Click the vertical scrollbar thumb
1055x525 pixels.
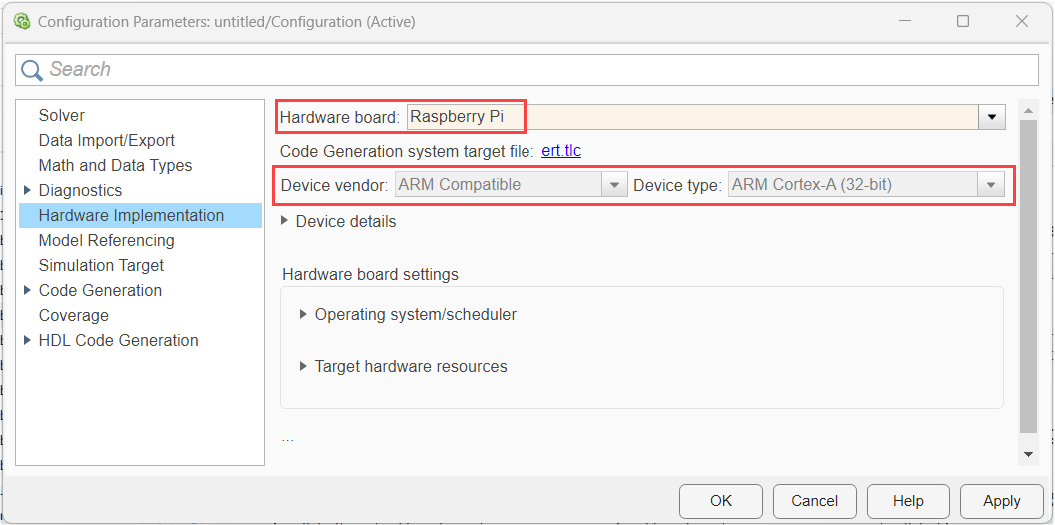(1028, 276)
